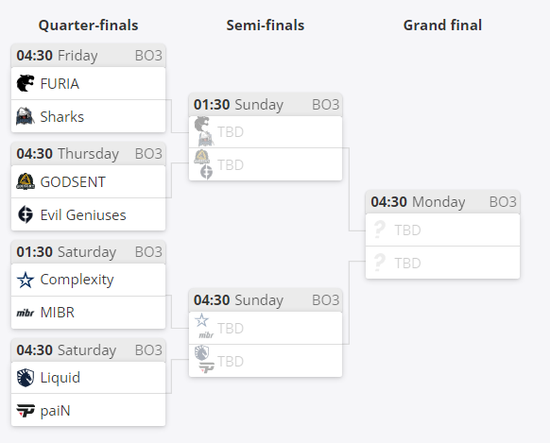This screenshot has width=550, height=443.
Task: Click the FURIA panther logo
Action: 25,83
